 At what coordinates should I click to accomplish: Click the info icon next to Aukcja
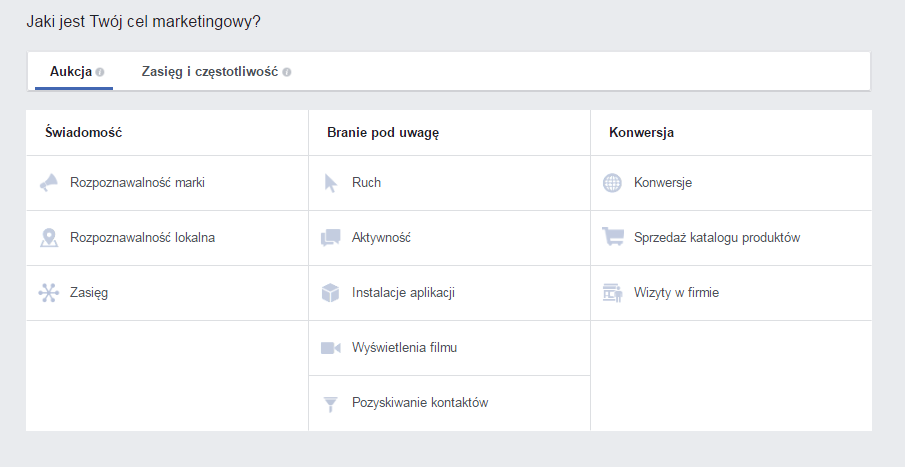coord(100,73)
